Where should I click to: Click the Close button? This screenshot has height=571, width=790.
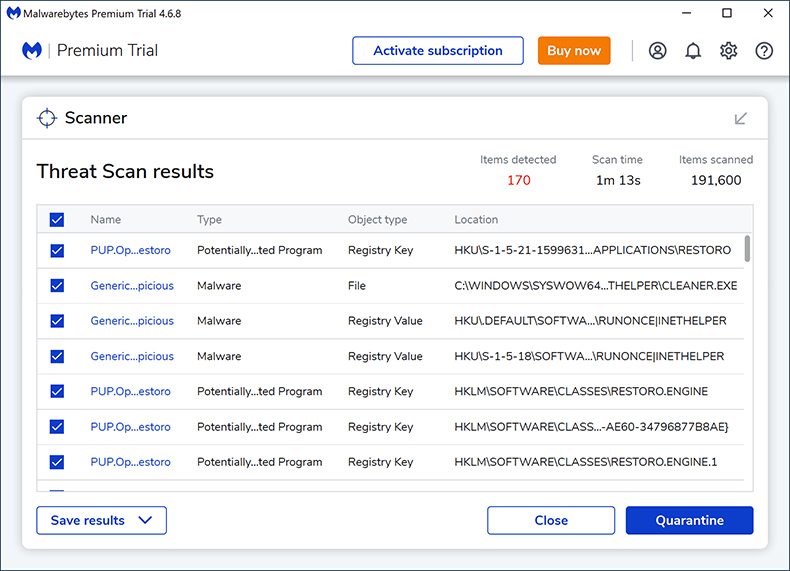tap(551, 520)
